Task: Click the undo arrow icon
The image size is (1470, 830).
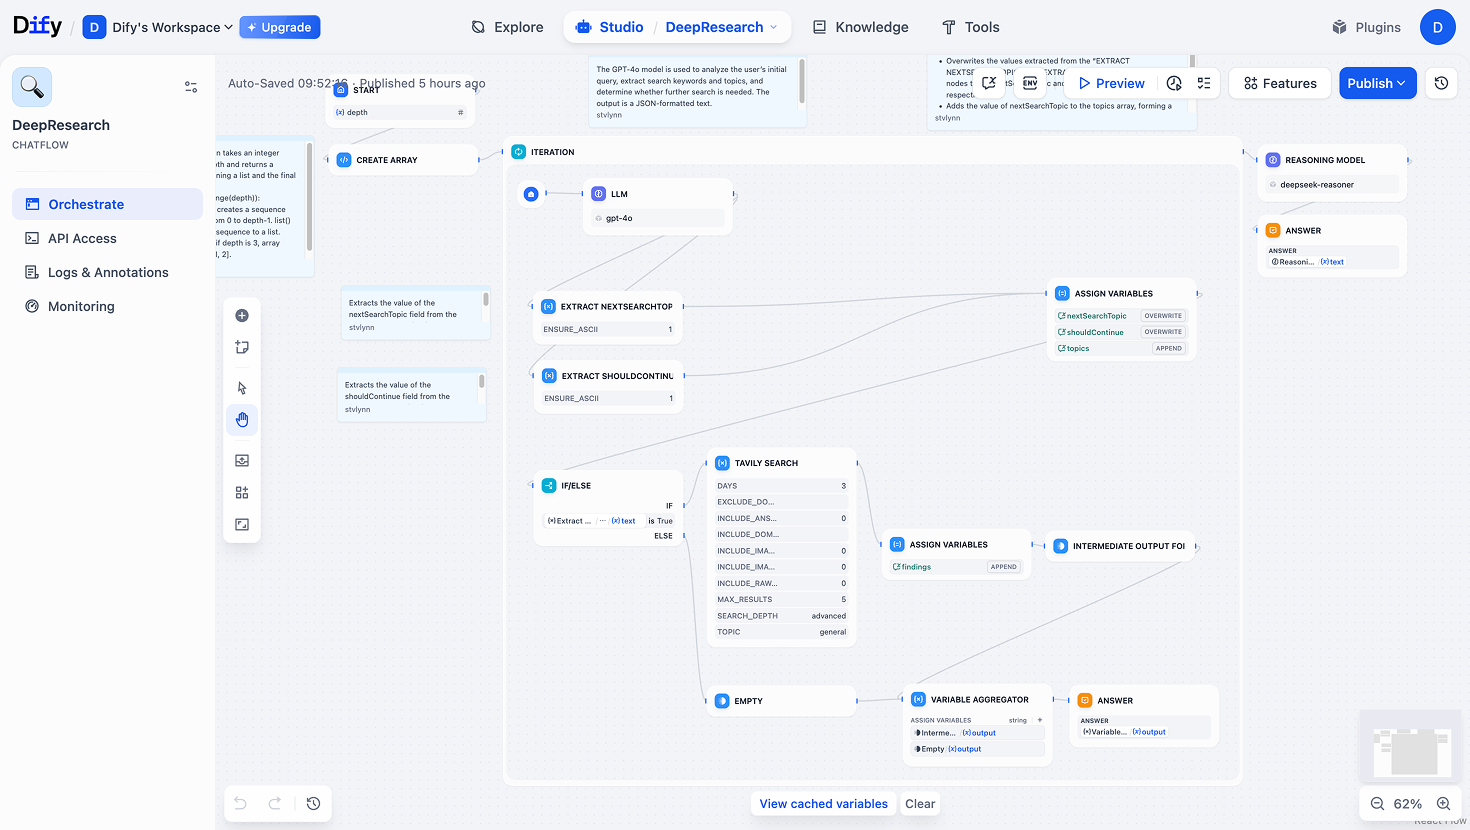Action: (240, 803)
